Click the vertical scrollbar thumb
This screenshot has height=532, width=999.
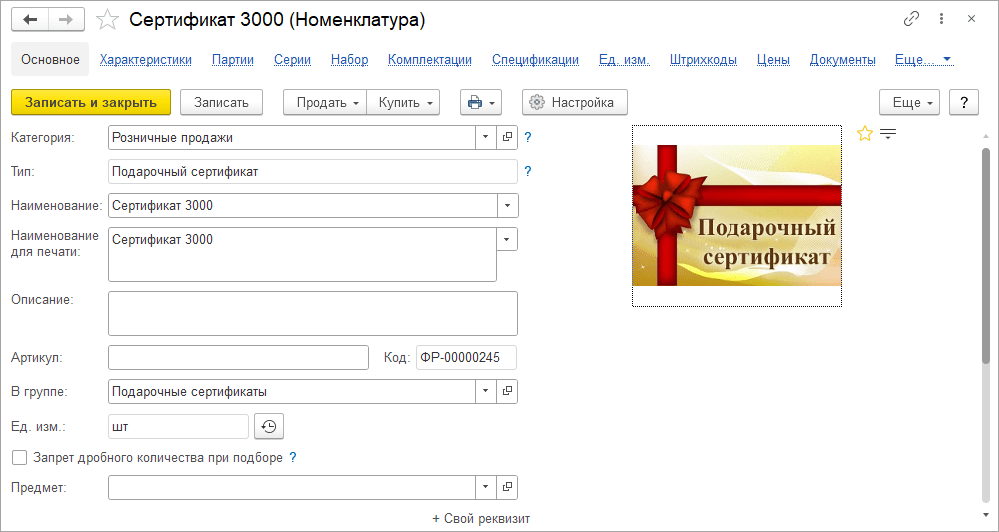tap(986, 254)
